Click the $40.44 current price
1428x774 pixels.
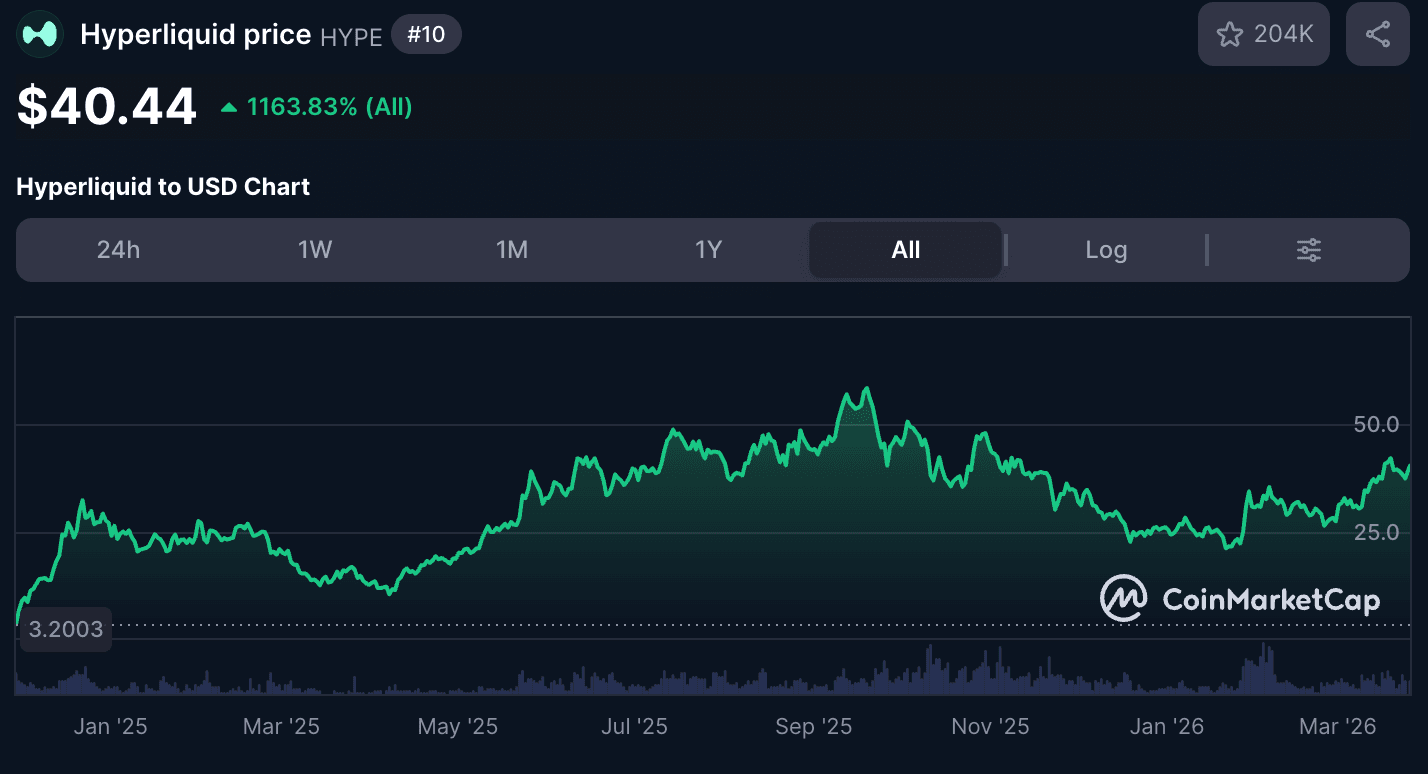pos(107,107)
